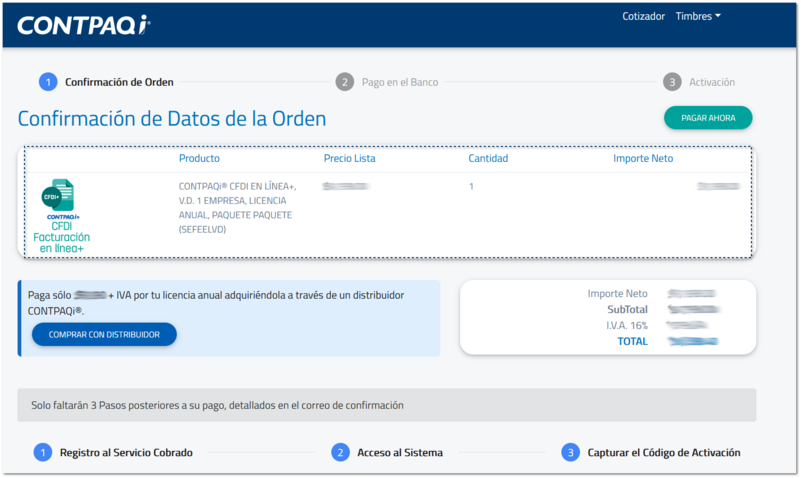Select the Confirmación de Orden step label

coord(119,82)
